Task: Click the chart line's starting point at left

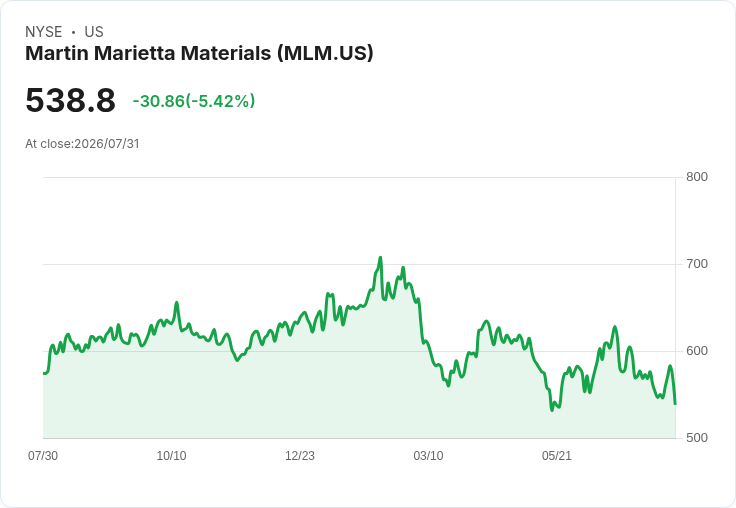Action: (44, 373)
